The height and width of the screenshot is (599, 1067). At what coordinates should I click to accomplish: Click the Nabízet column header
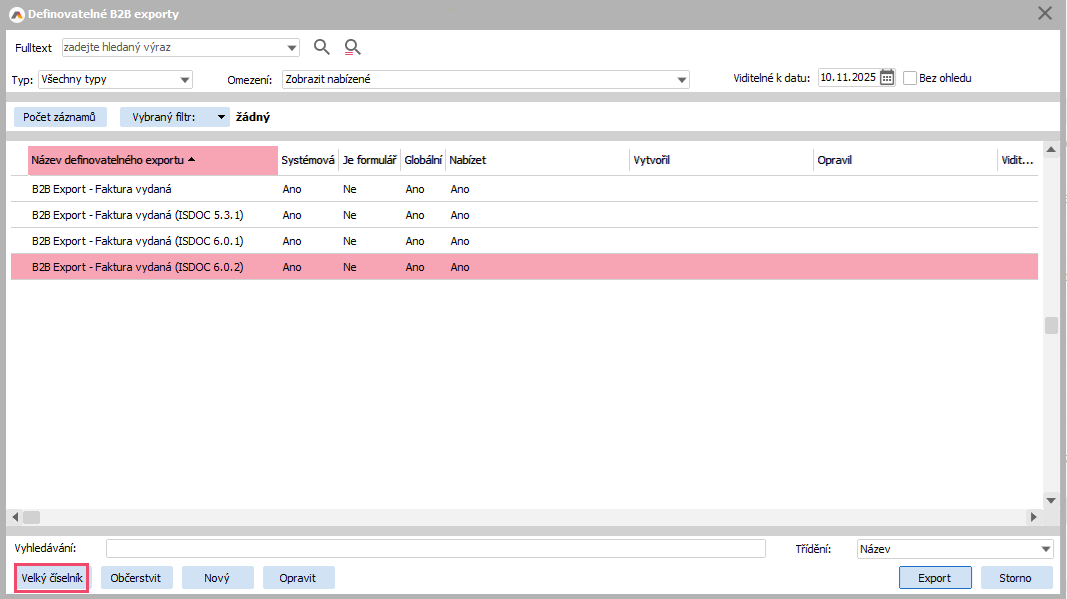(x=538, y=161)
